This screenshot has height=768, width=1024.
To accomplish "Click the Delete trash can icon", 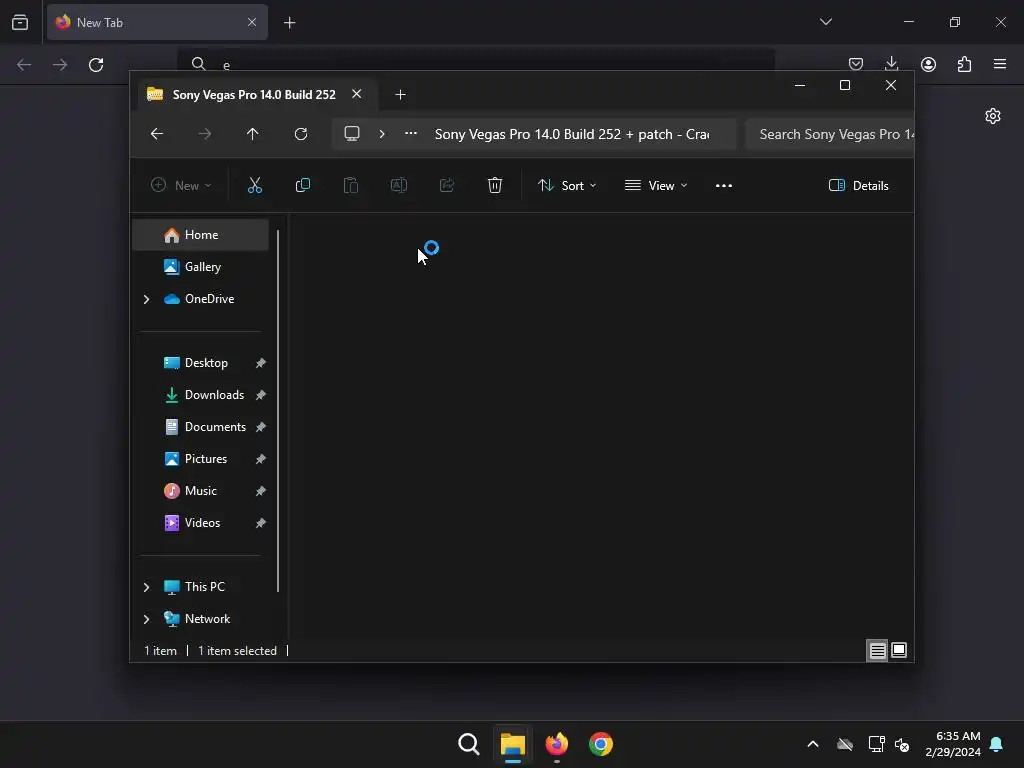I will click(x=495, y=185).
